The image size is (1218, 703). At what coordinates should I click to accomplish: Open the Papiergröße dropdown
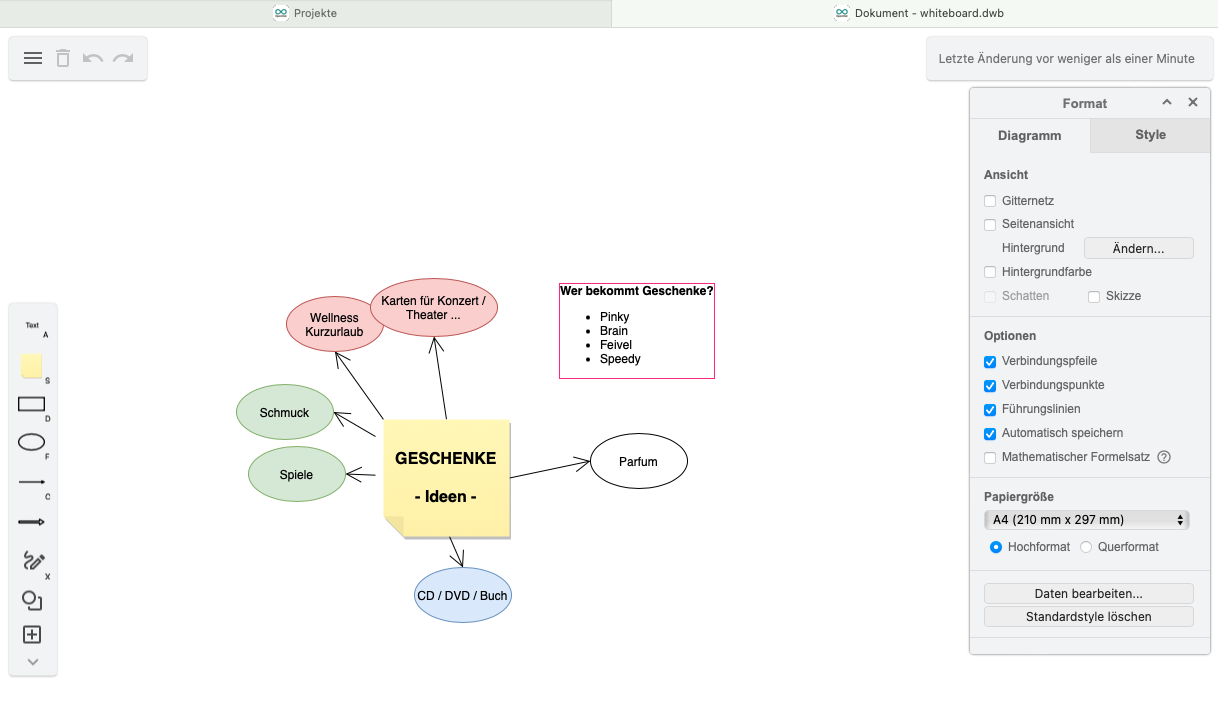coord(1086,520)
